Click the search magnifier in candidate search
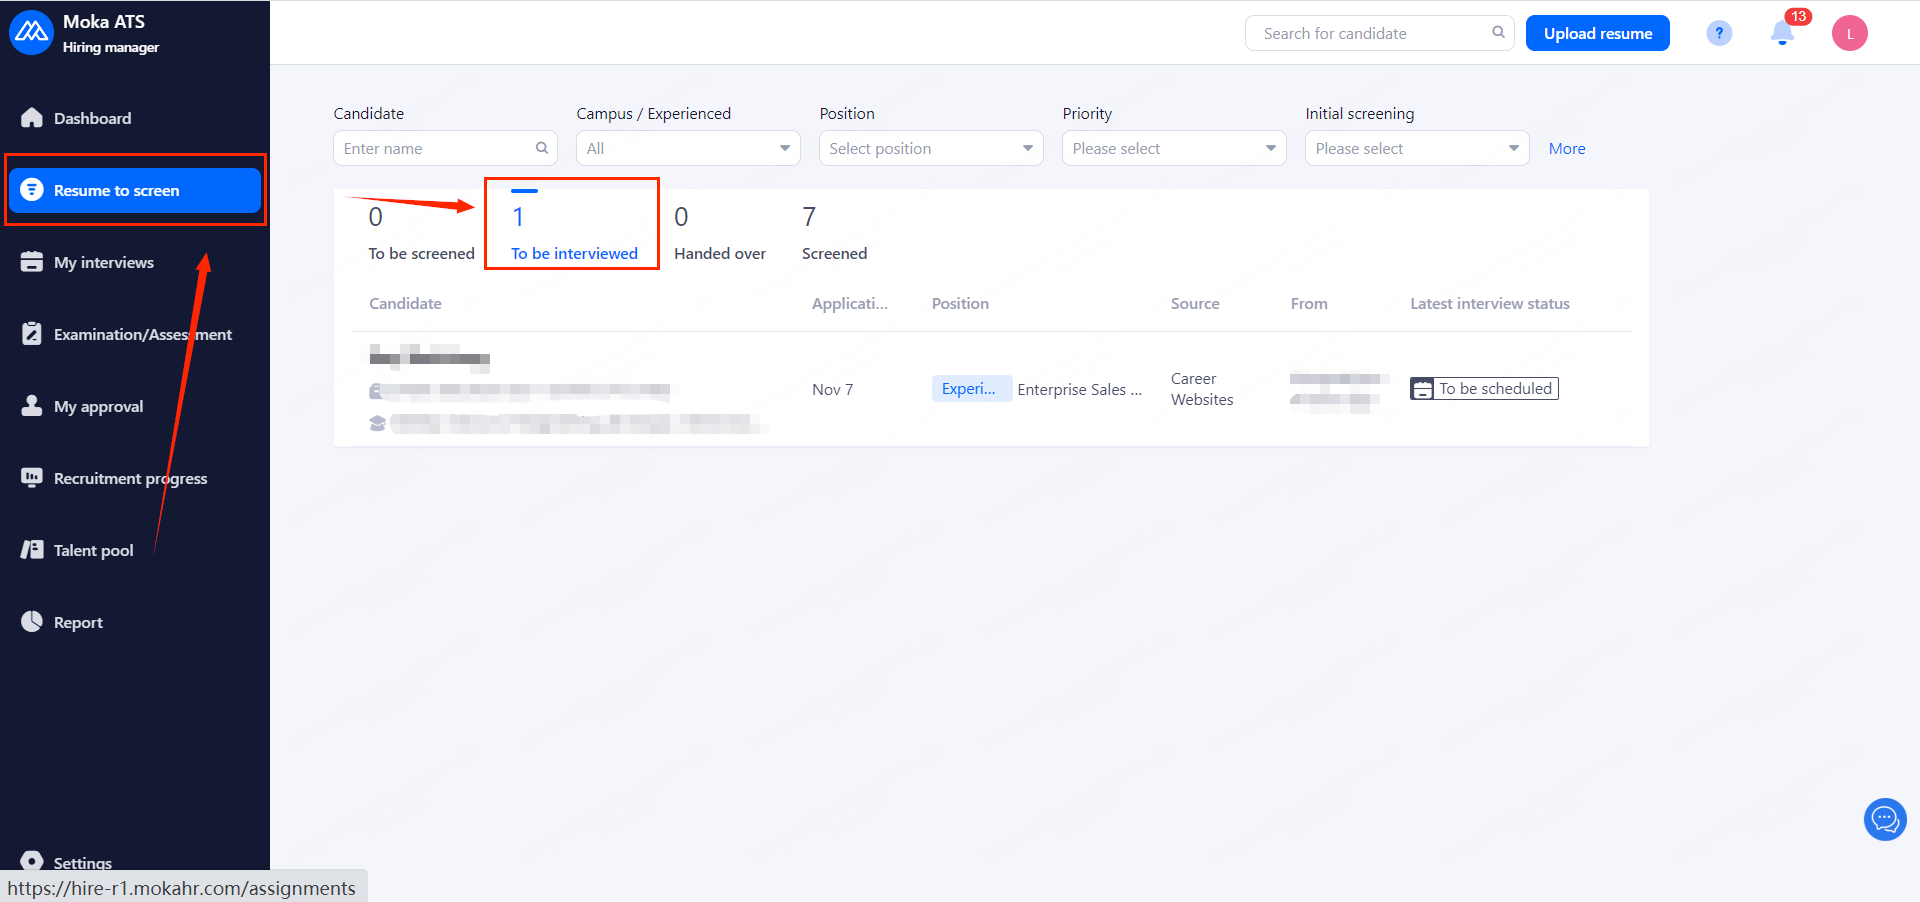 (1498, 32)
